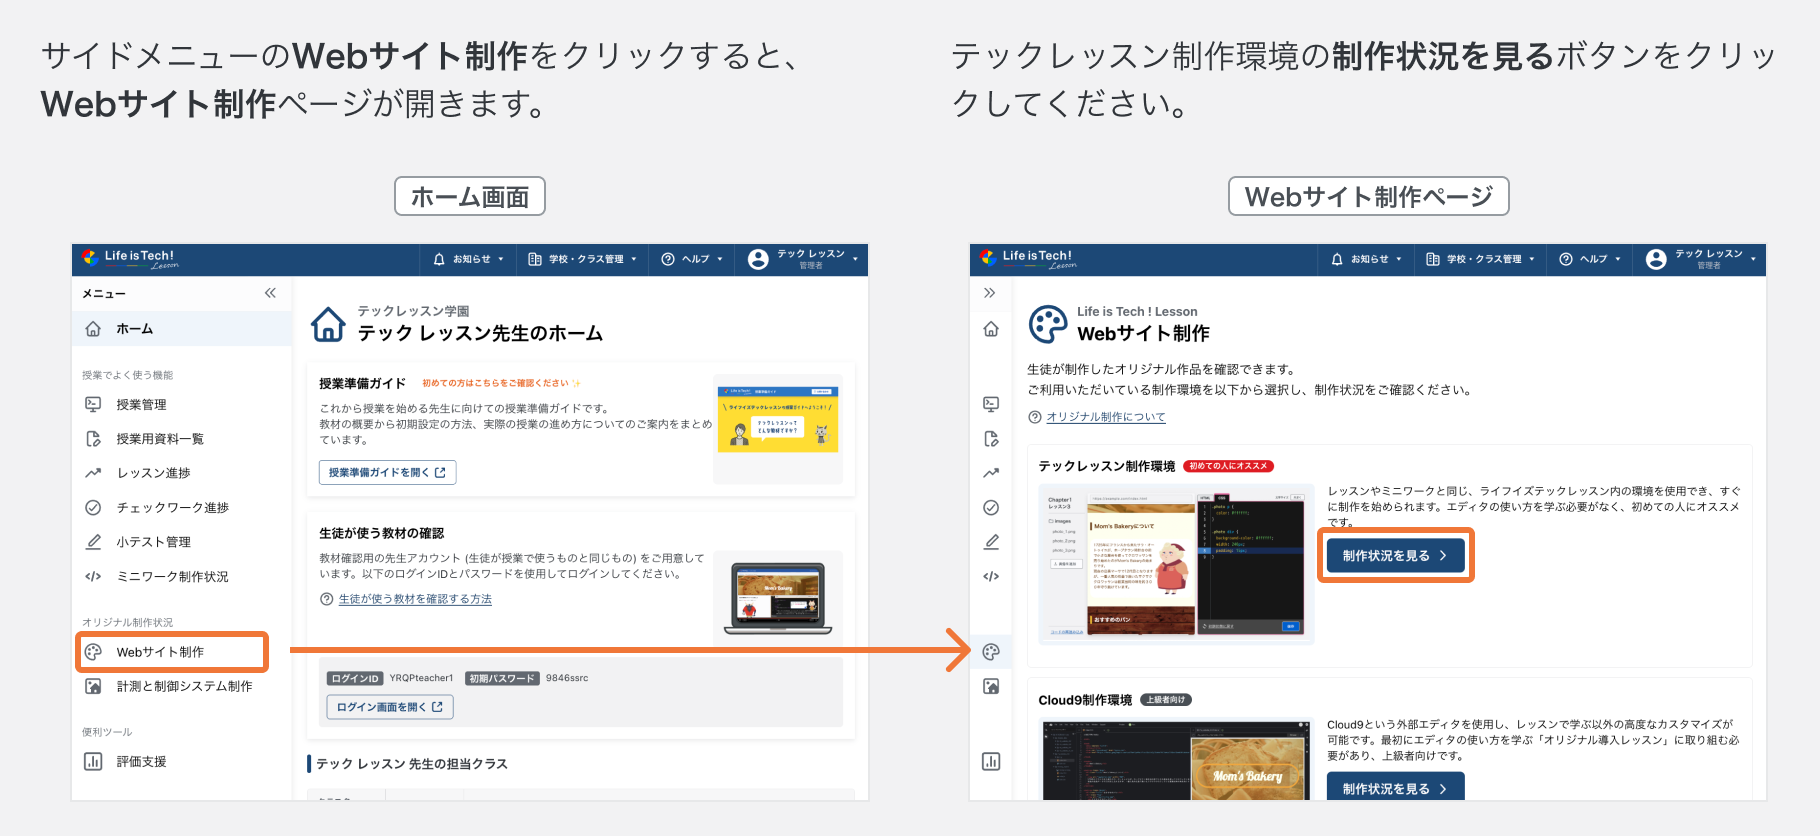Viewport: 1820px width, 836px height.
Task: Click laptop image in 生徒が使う教材の確認
Action: pos(778,597)
